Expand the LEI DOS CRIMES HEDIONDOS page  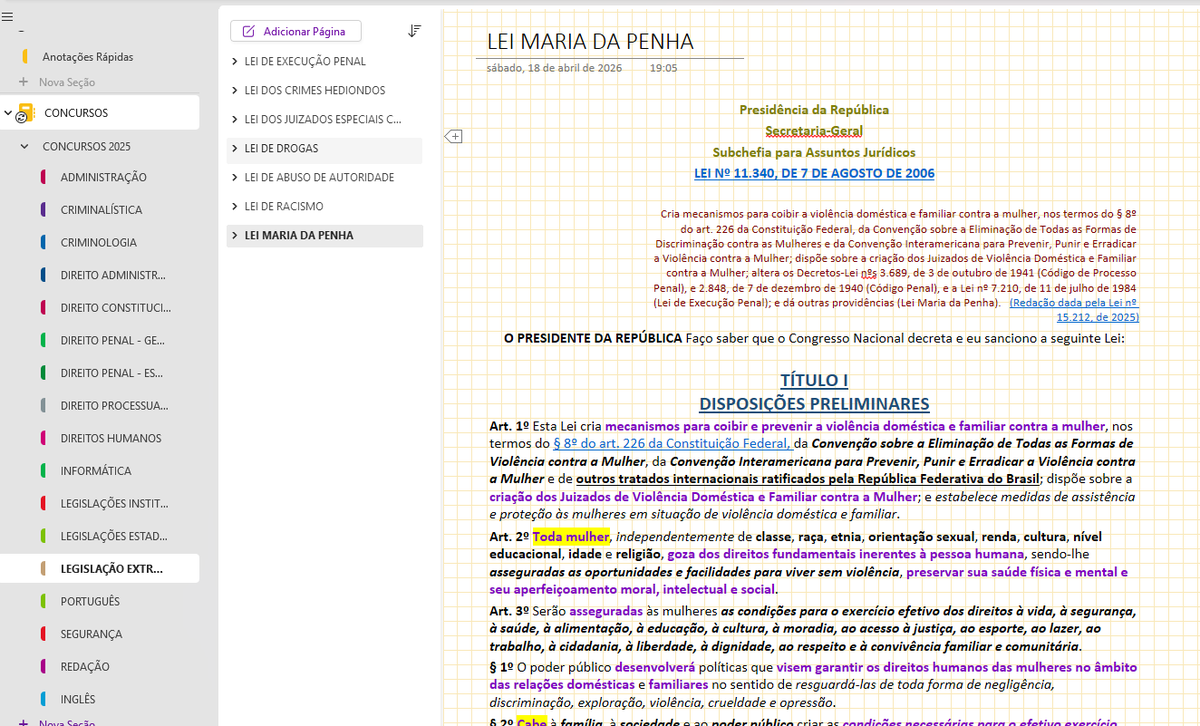[x=235, y=91]
